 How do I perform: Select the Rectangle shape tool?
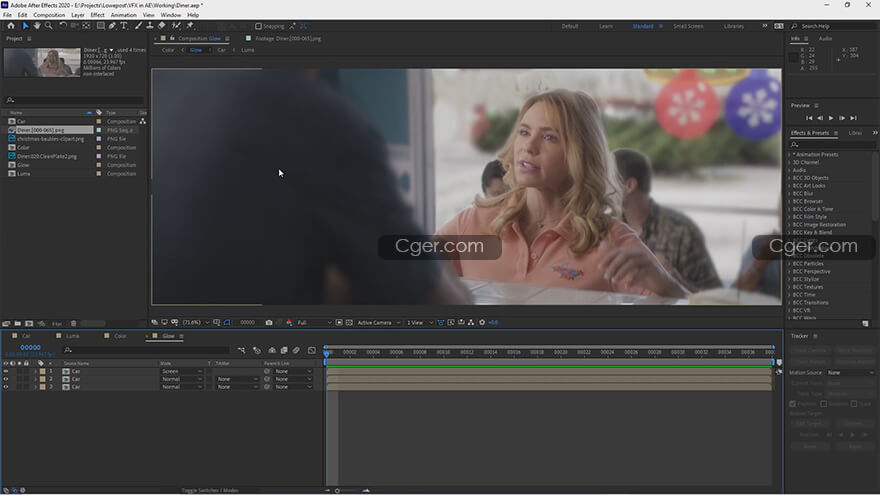[100, 26]
